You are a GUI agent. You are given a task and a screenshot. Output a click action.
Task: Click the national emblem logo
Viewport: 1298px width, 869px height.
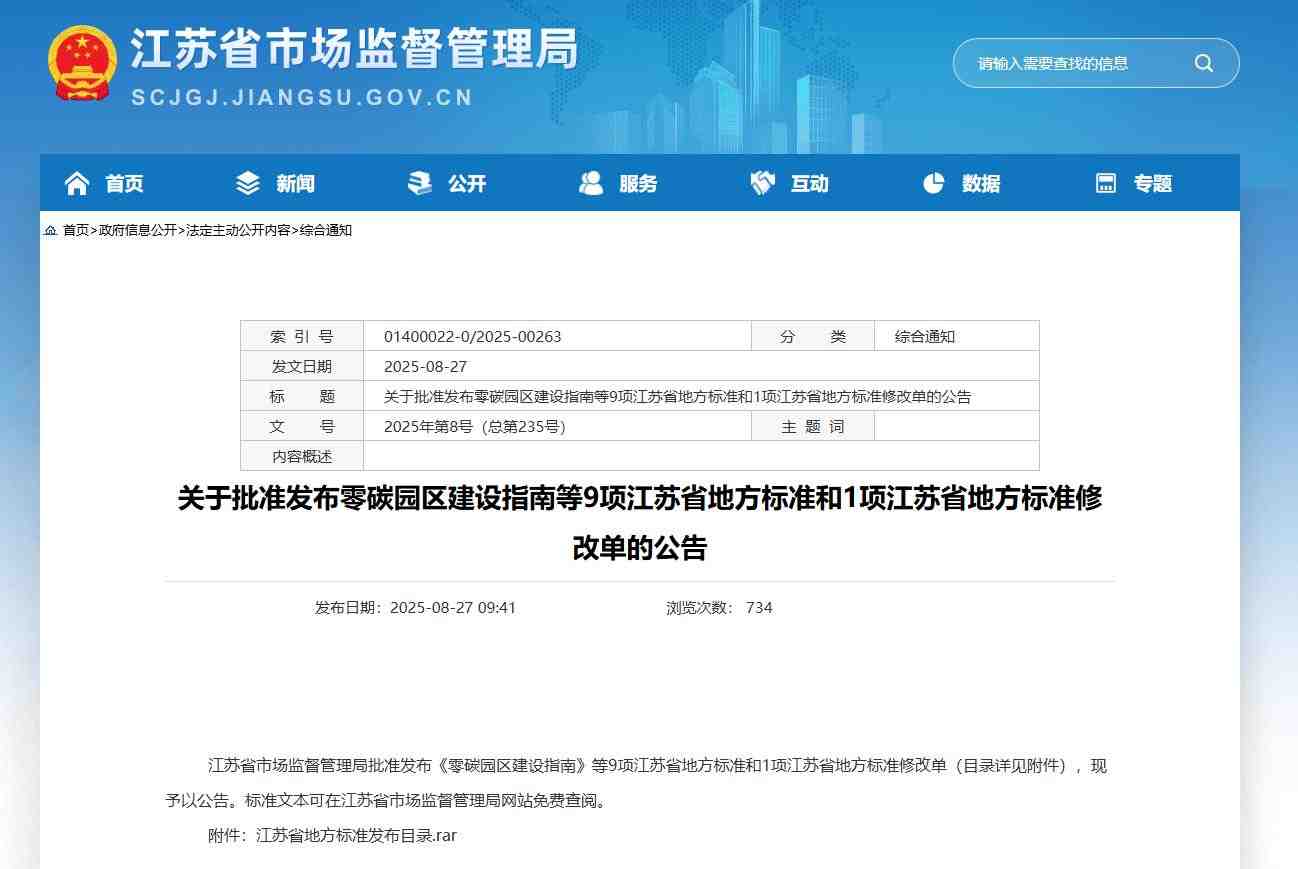82,63
